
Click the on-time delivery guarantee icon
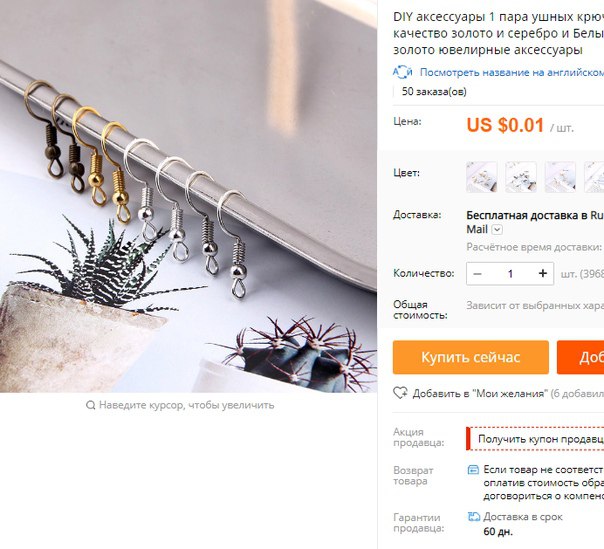point(474,517)
